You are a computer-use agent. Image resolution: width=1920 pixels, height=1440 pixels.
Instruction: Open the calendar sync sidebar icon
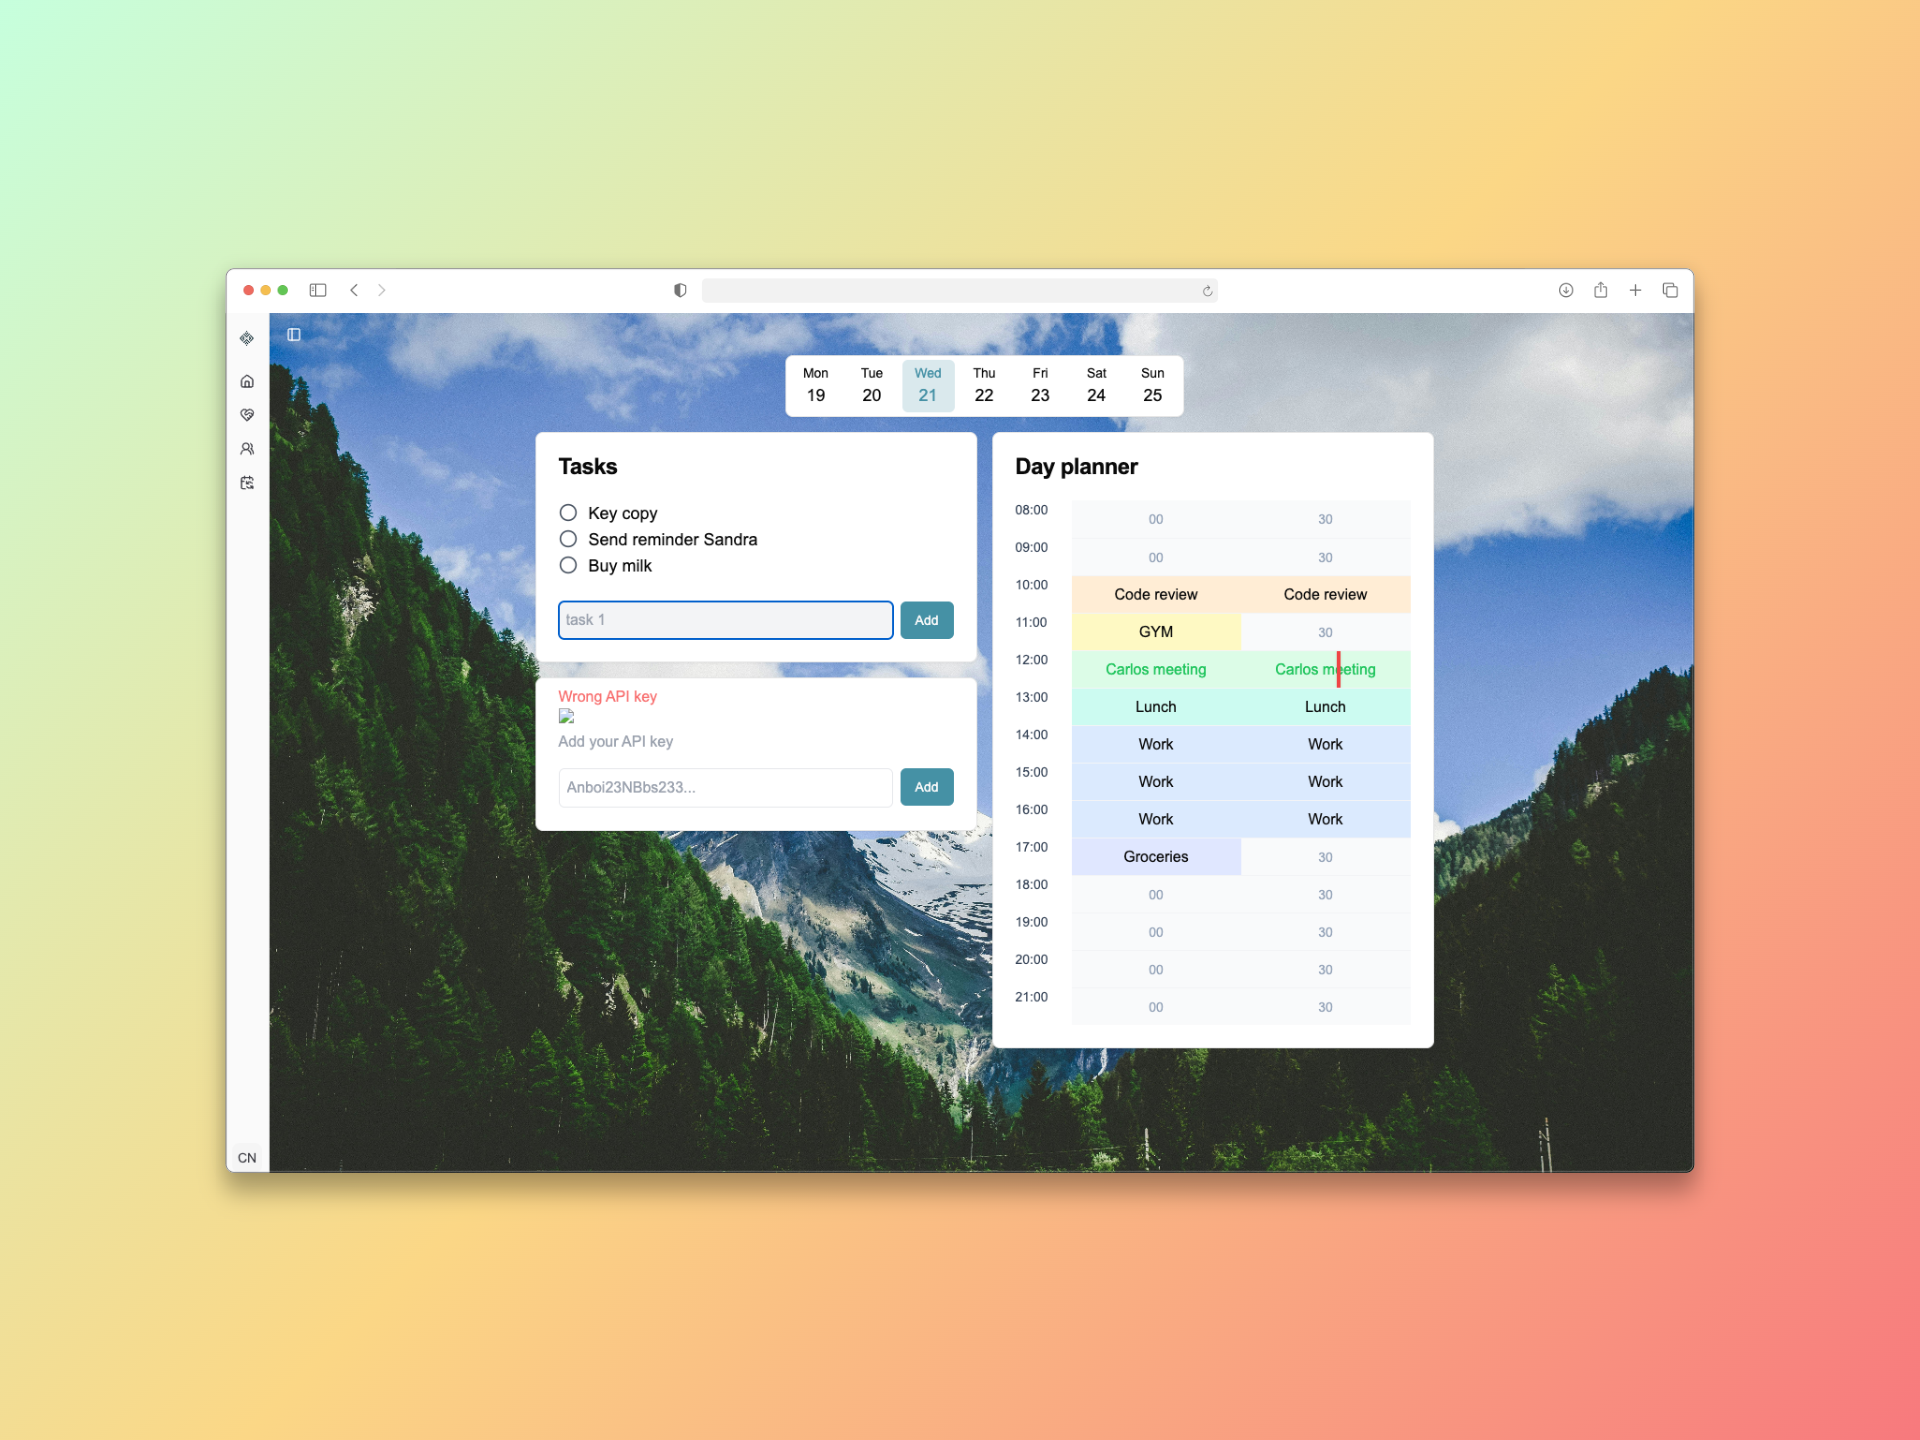[247, 483]
